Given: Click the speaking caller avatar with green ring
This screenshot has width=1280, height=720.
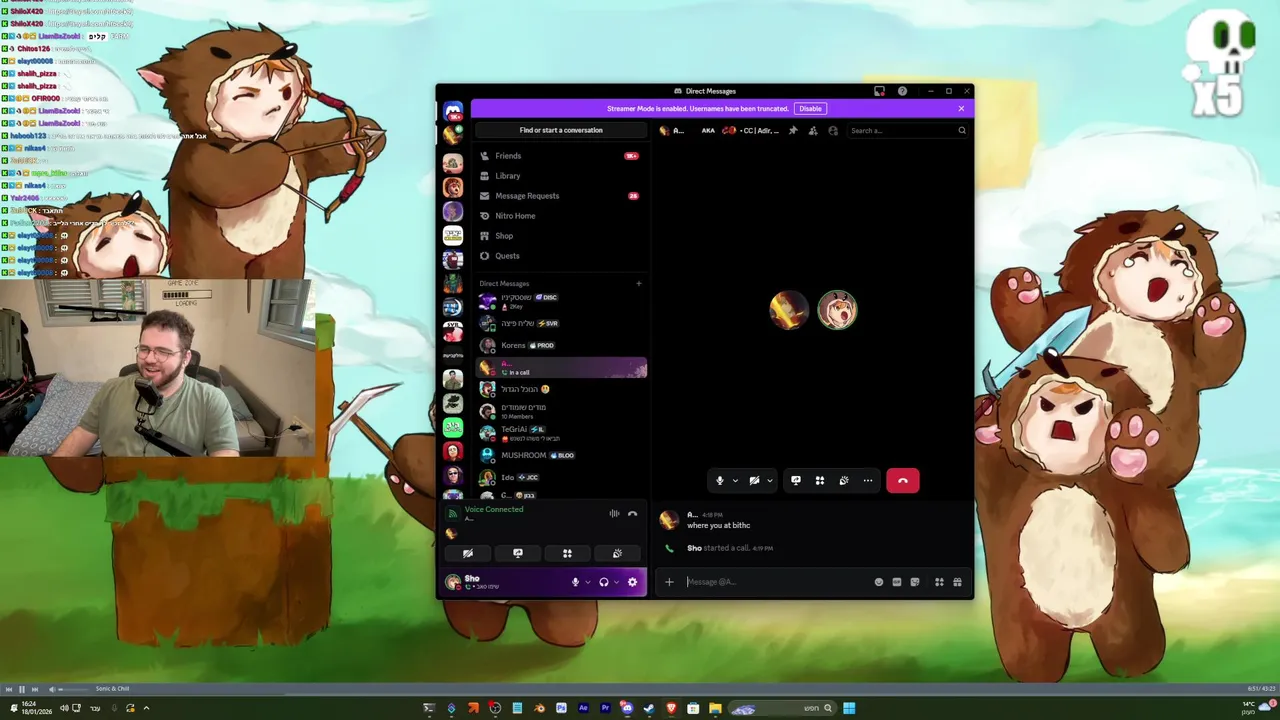Looking at the screenshot, I should point(837,310).
